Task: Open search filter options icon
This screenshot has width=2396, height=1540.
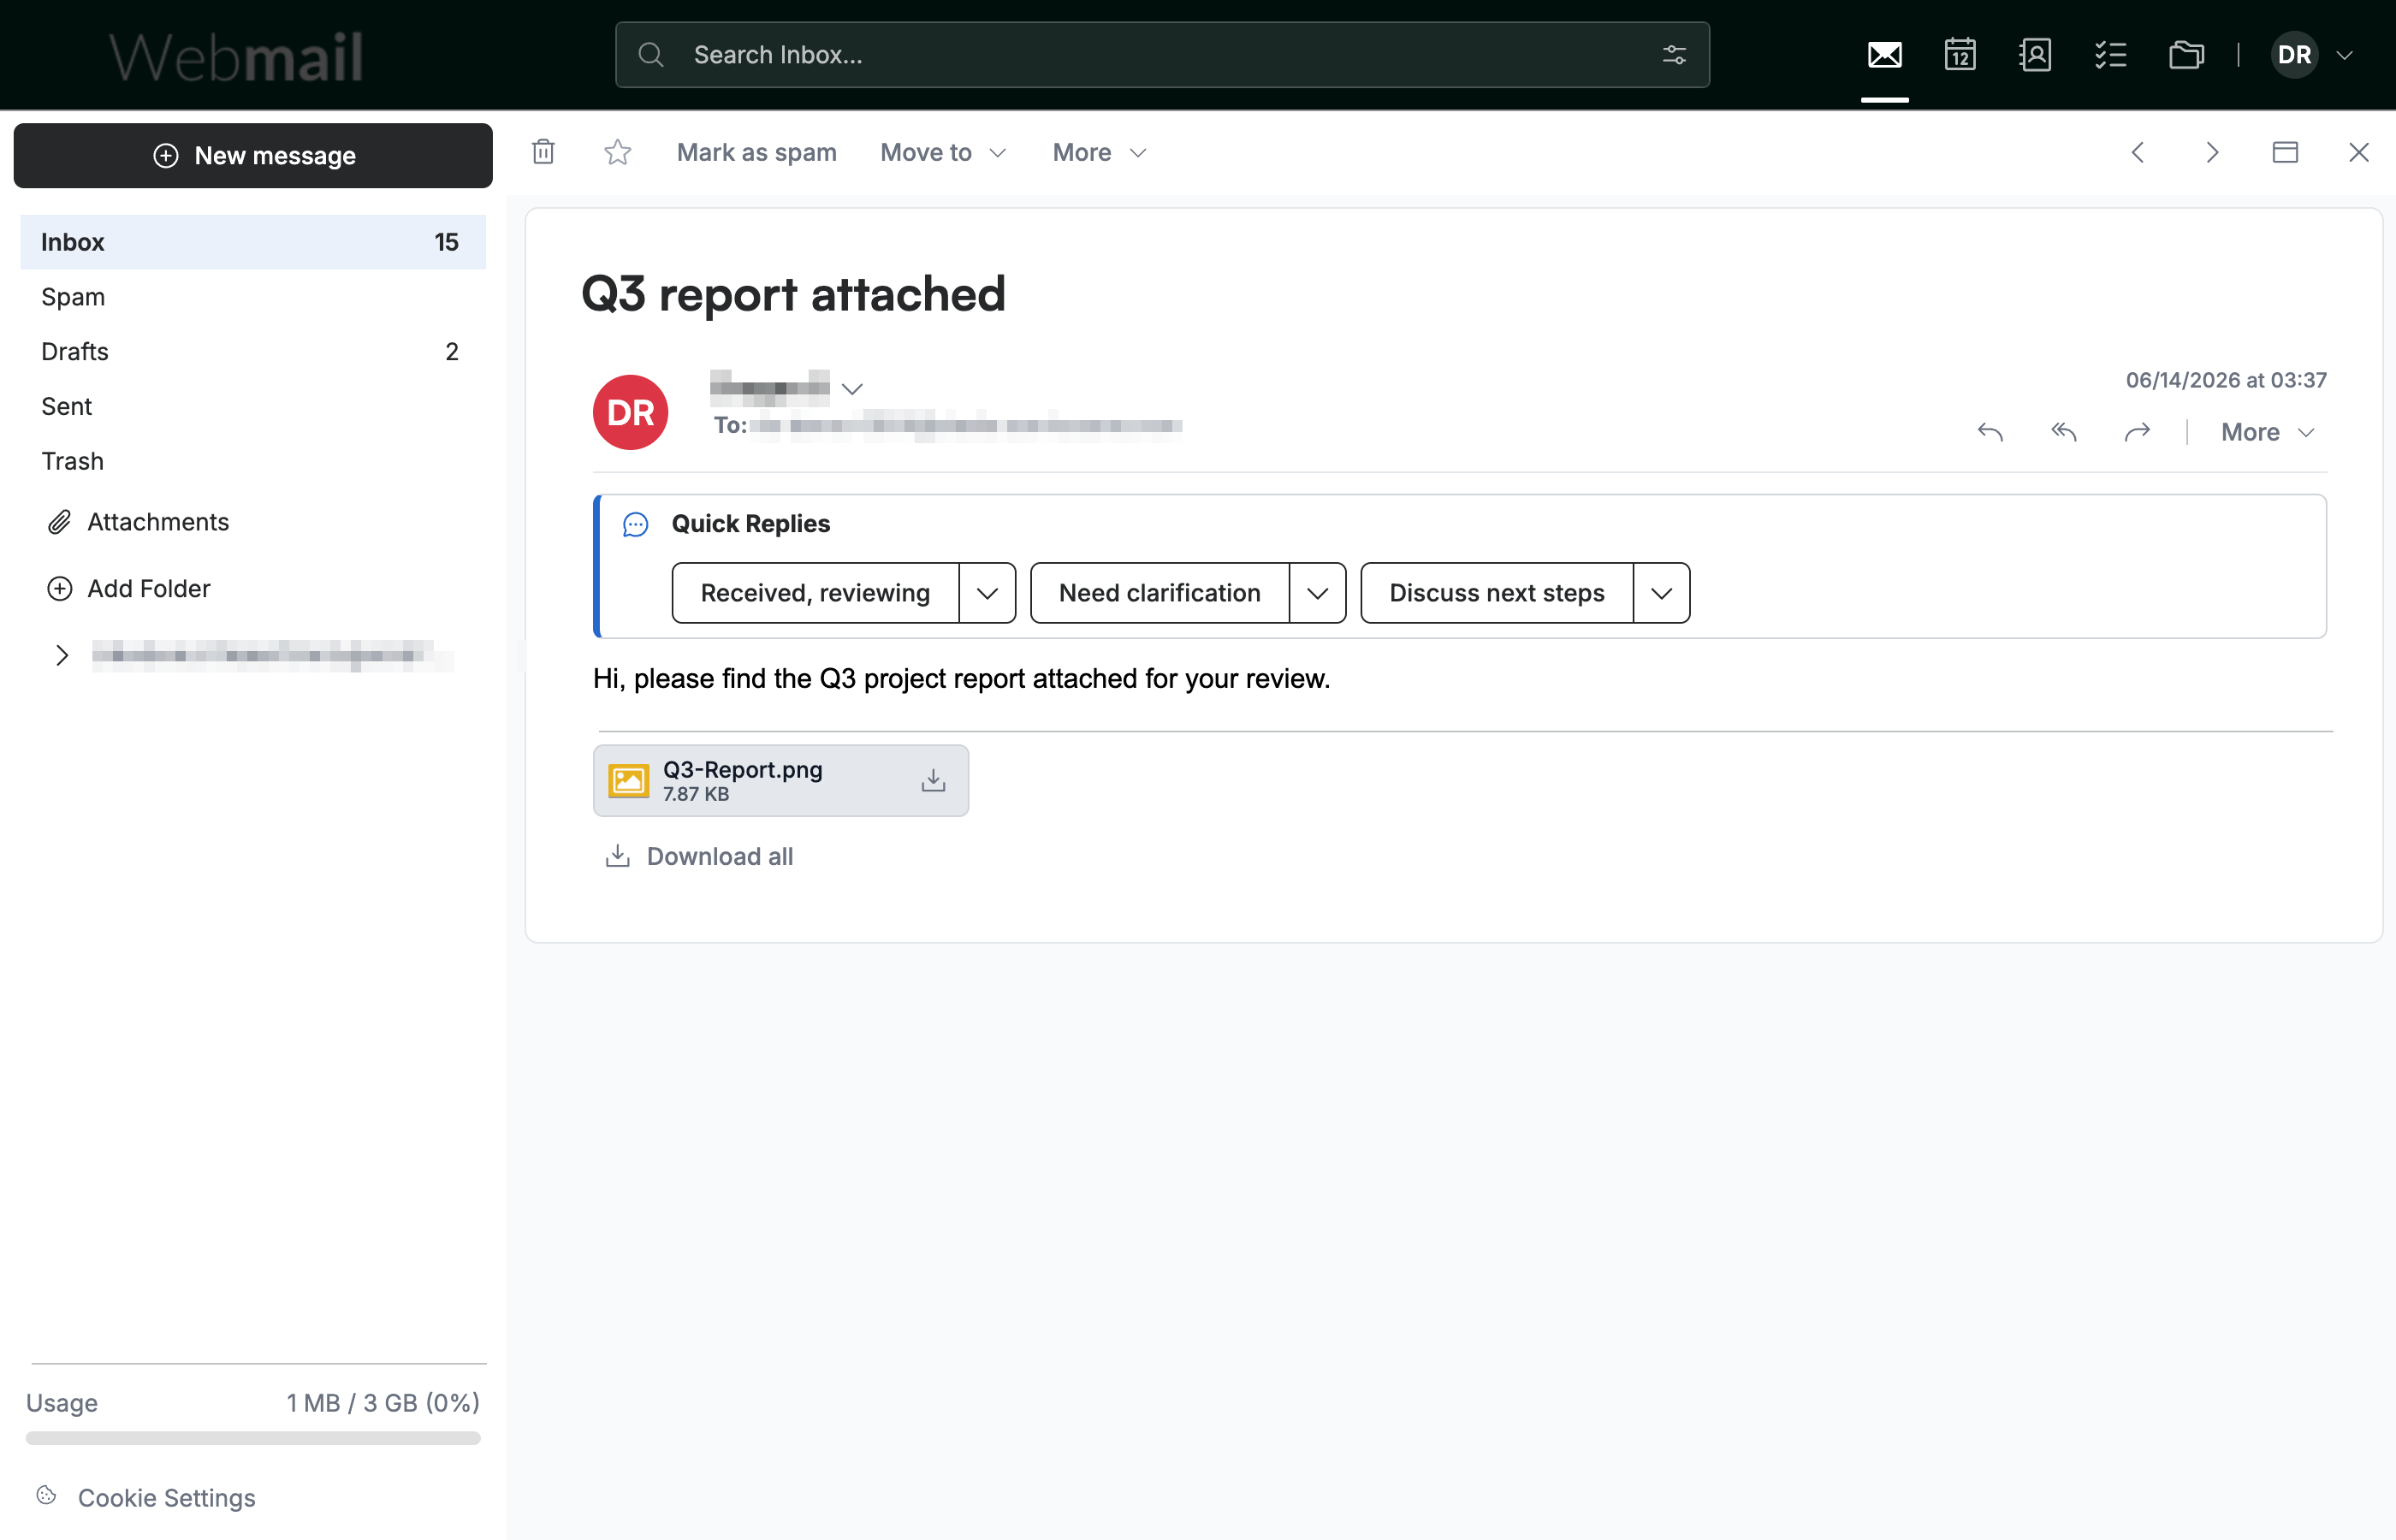Action: click(1674, 55)
